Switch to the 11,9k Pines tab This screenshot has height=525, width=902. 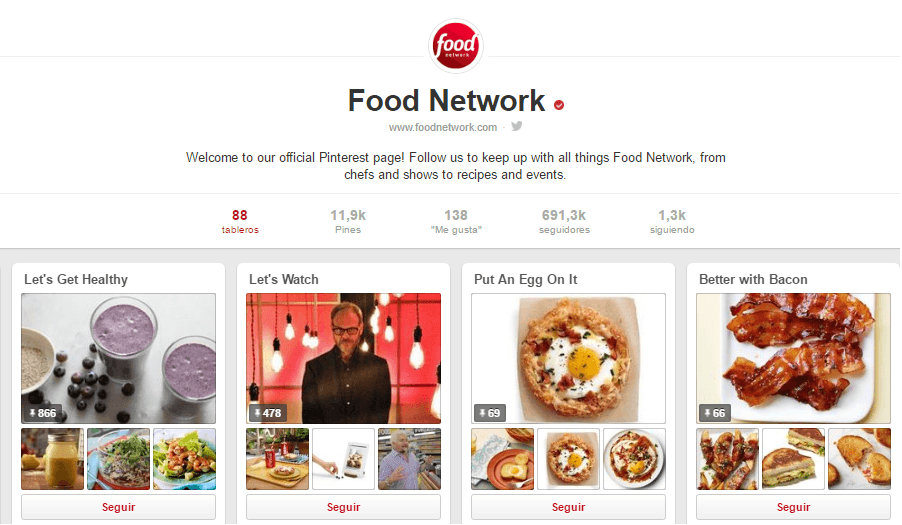point(348,221)
